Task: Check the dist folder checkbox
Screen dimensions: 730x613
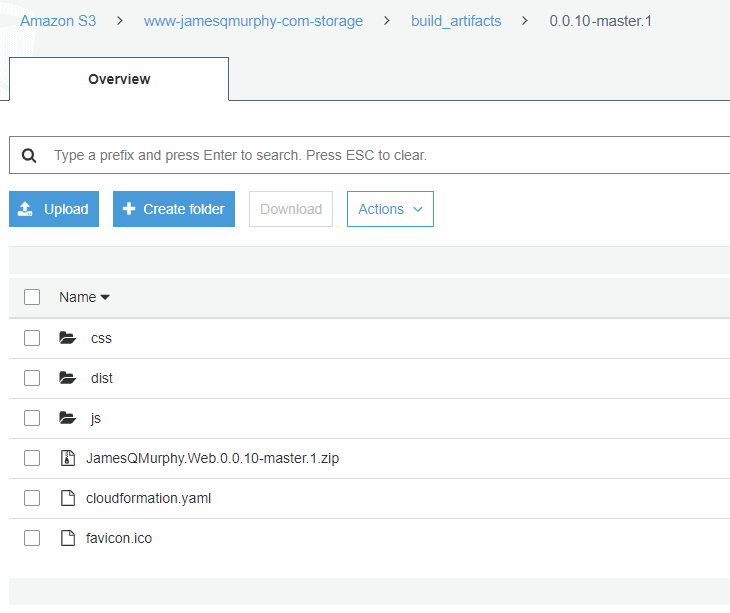Action: tap(32, 378)
